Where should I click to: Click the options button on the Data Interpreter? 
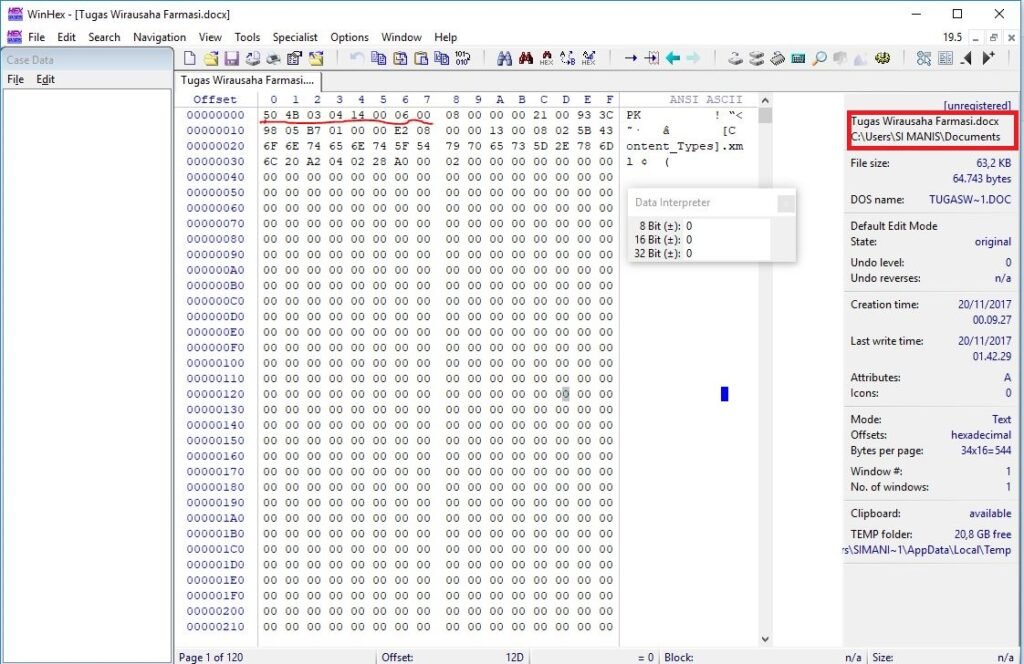point(785,202)
